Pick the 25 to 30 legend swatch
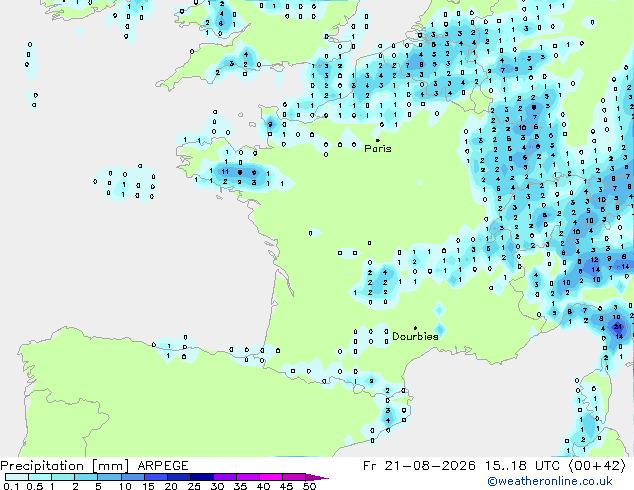Screen dimensions: 634x490 click(202, 477)
